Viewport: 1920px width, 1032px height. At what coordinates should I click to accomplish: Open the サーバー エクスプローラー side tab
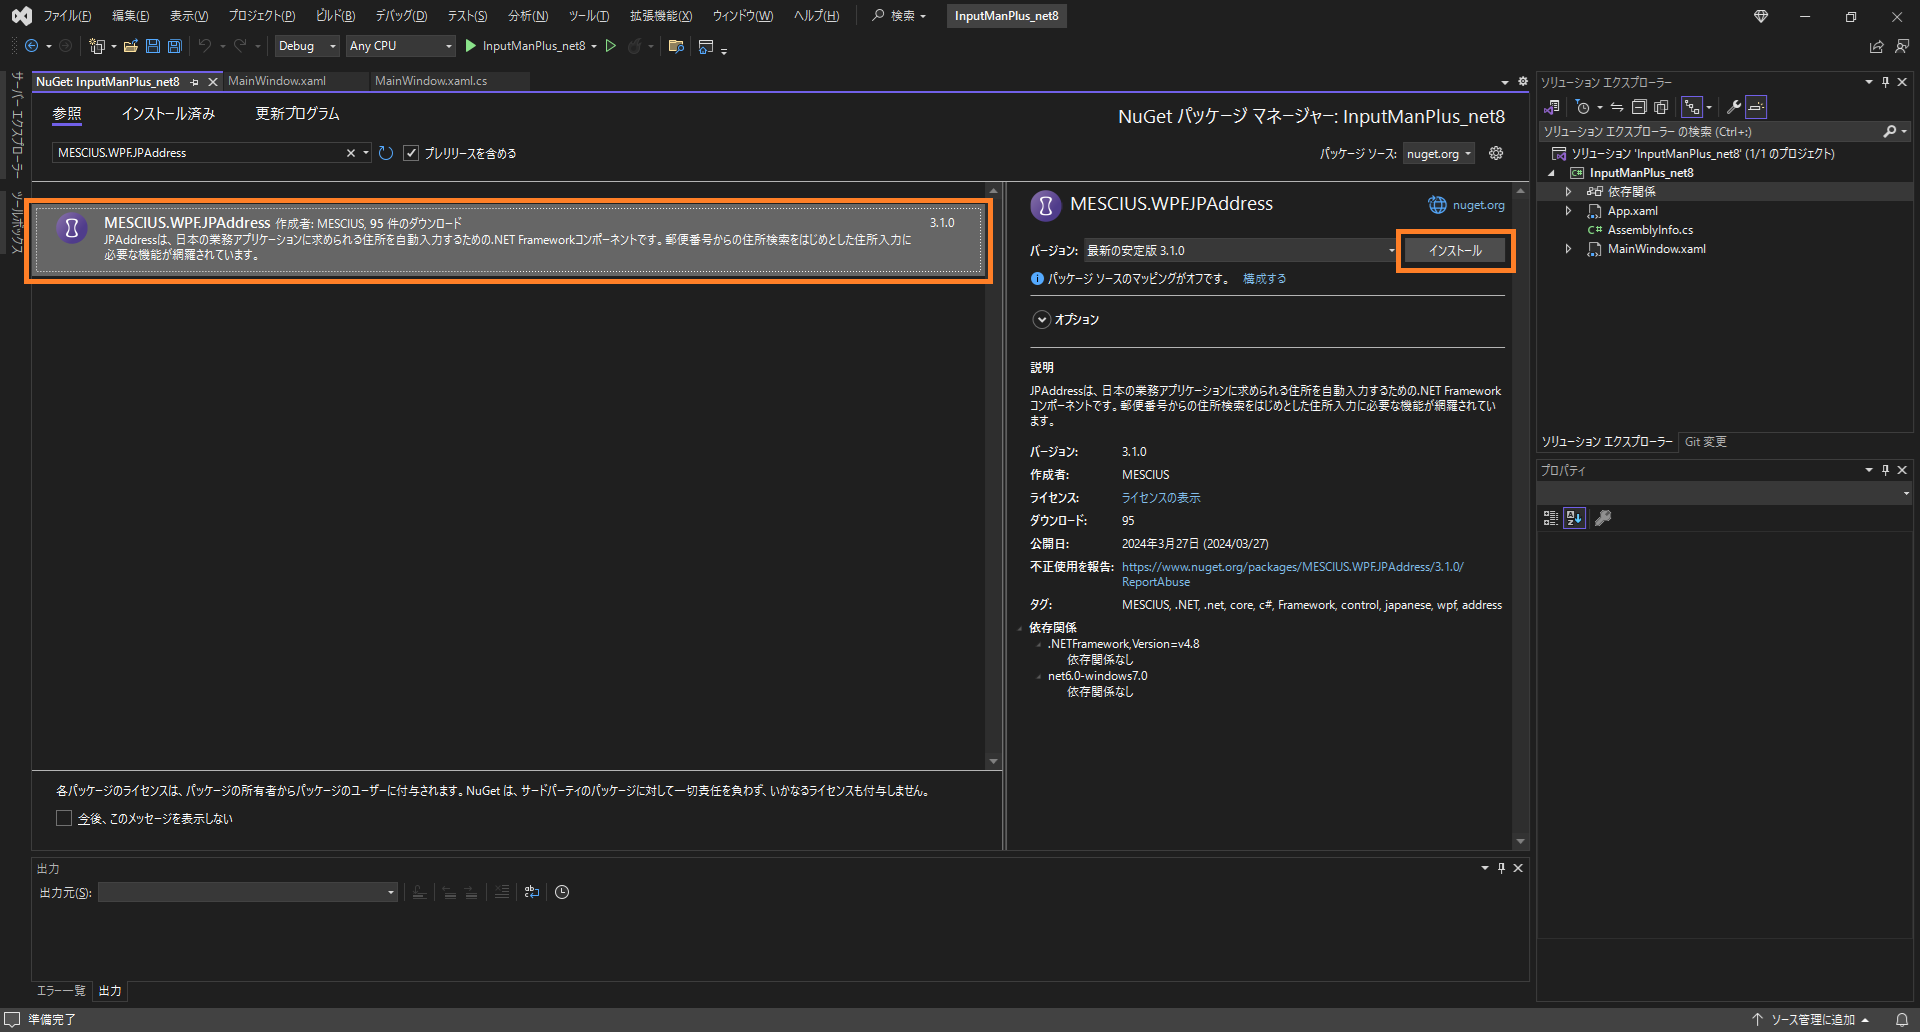pyautogui.click(x=16, y=124)
